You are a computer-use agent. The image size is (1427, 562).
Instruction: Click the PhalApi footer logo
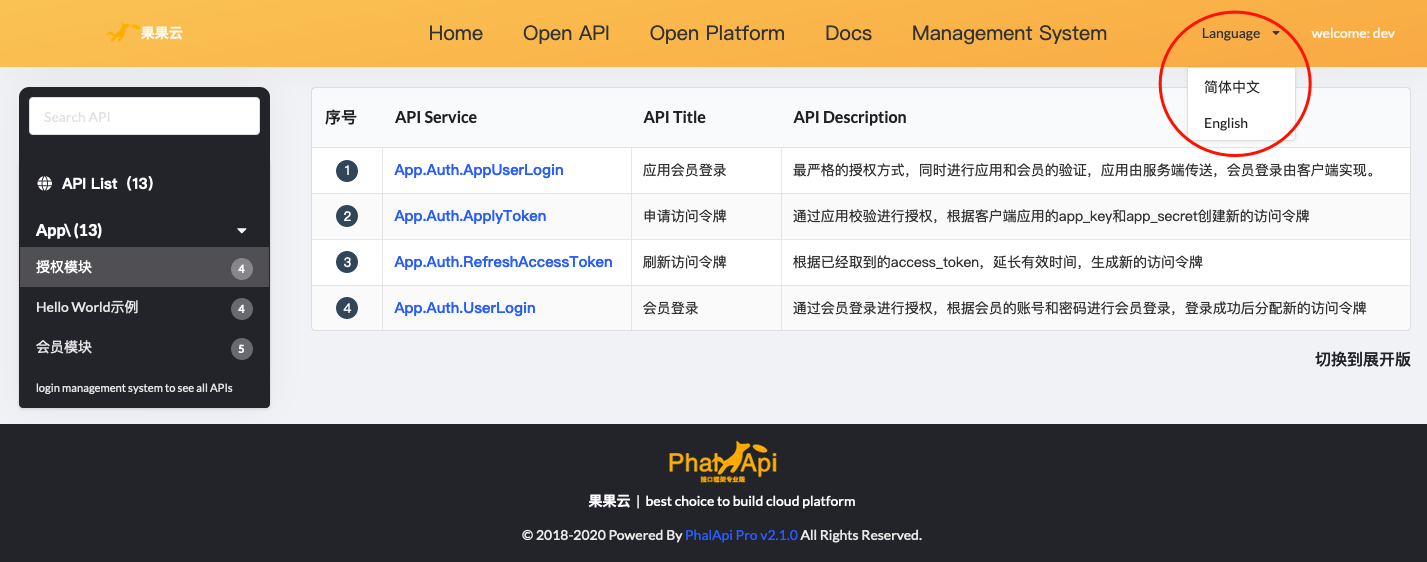click(x=722, y=462)
